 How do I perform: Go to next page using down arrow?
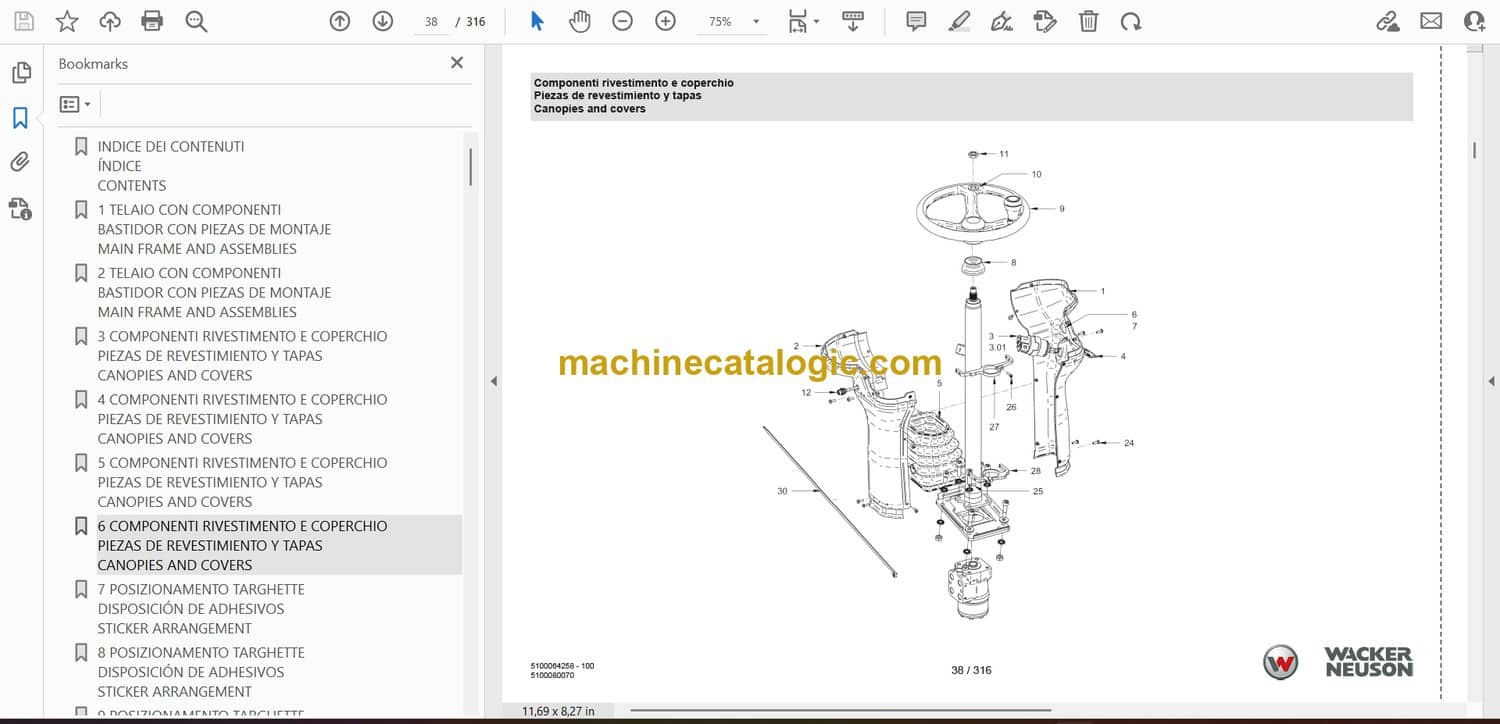click(x=383, y=21)
